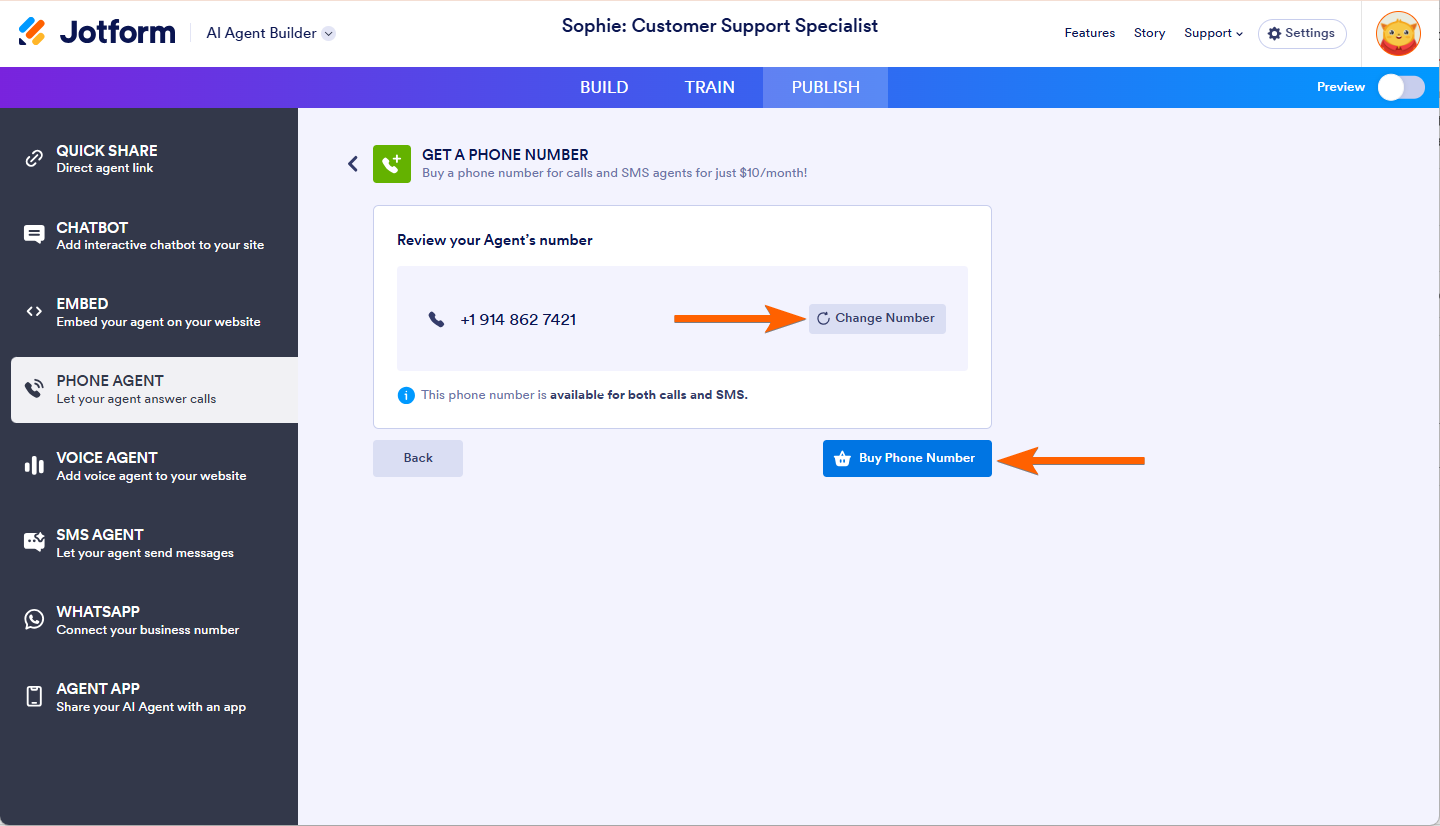The height and width of the screenshot is (826, 1440).
Task: Open the Quick Share link icon
Action: [34, 158]
